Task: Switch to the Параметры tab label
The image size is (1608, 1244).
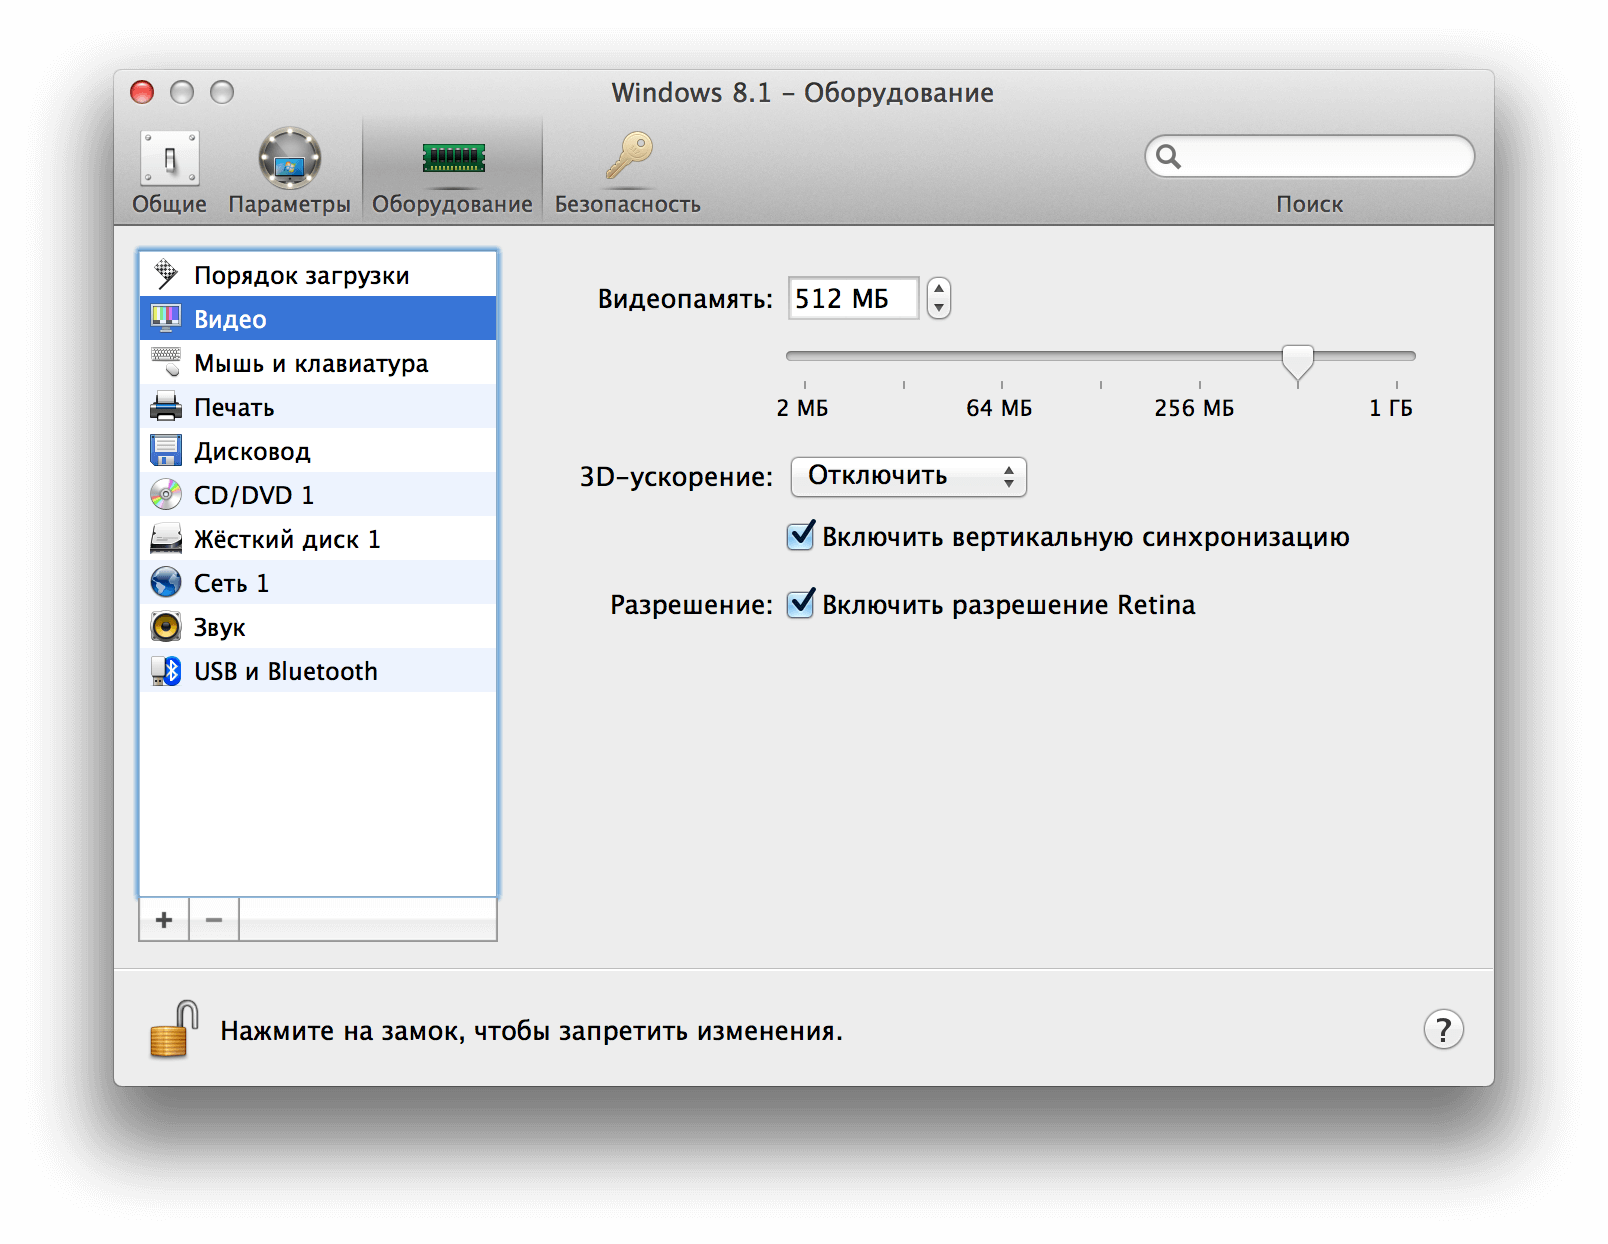Action: click(289, 204)
